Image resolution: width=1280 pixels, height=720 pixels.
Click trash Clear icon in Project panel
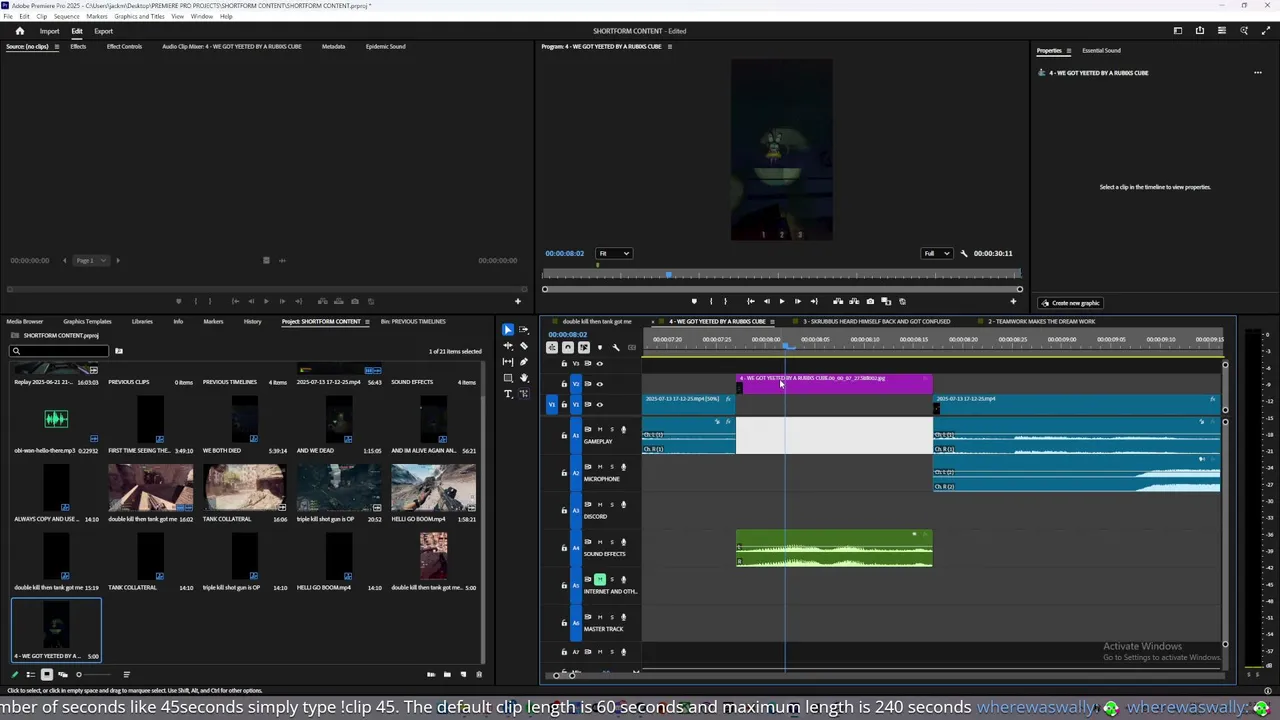click(x=478, y=674)
